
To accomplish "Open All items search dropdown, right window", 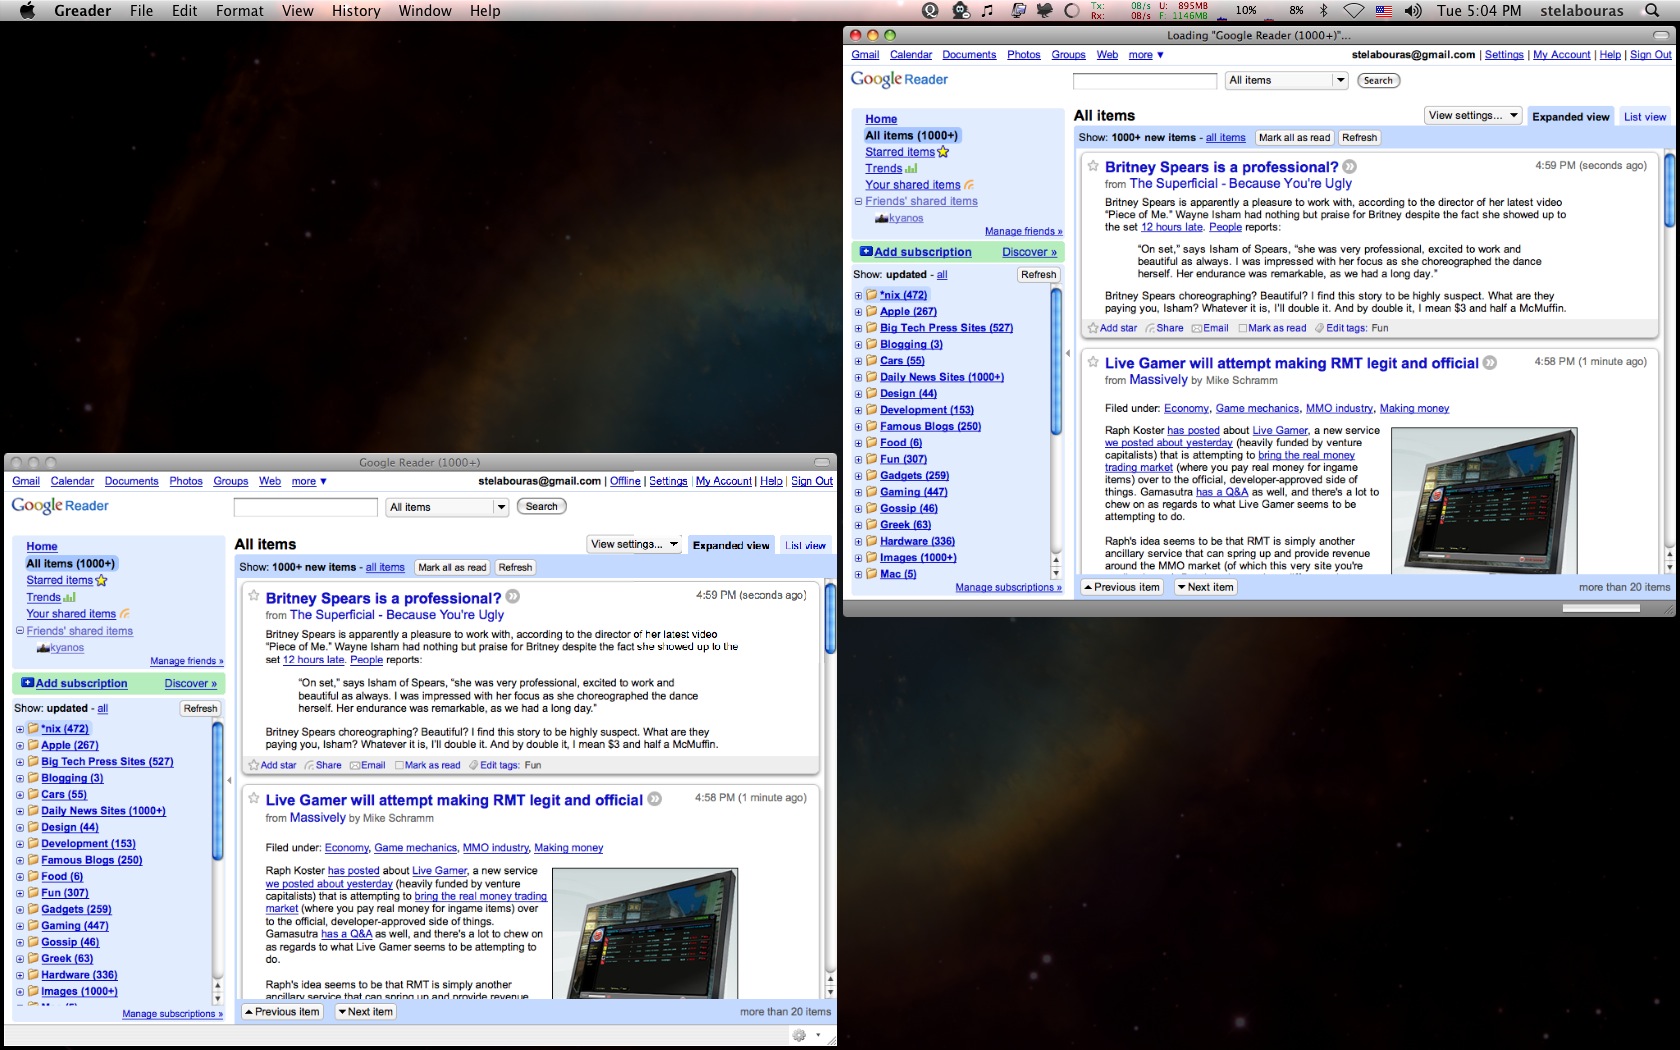I will click(x=1287, y=80).
